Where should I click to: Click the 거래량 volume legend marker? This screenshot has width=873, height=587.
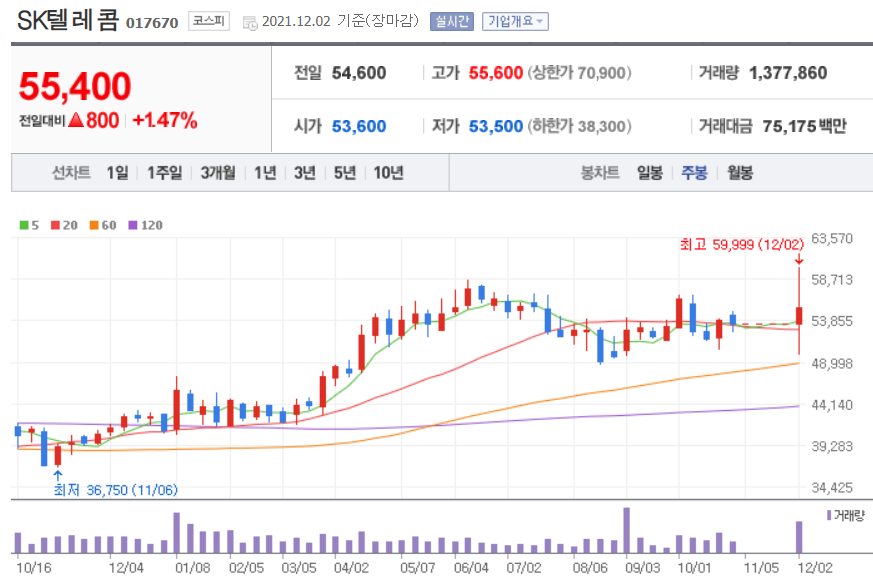[829, 515]
